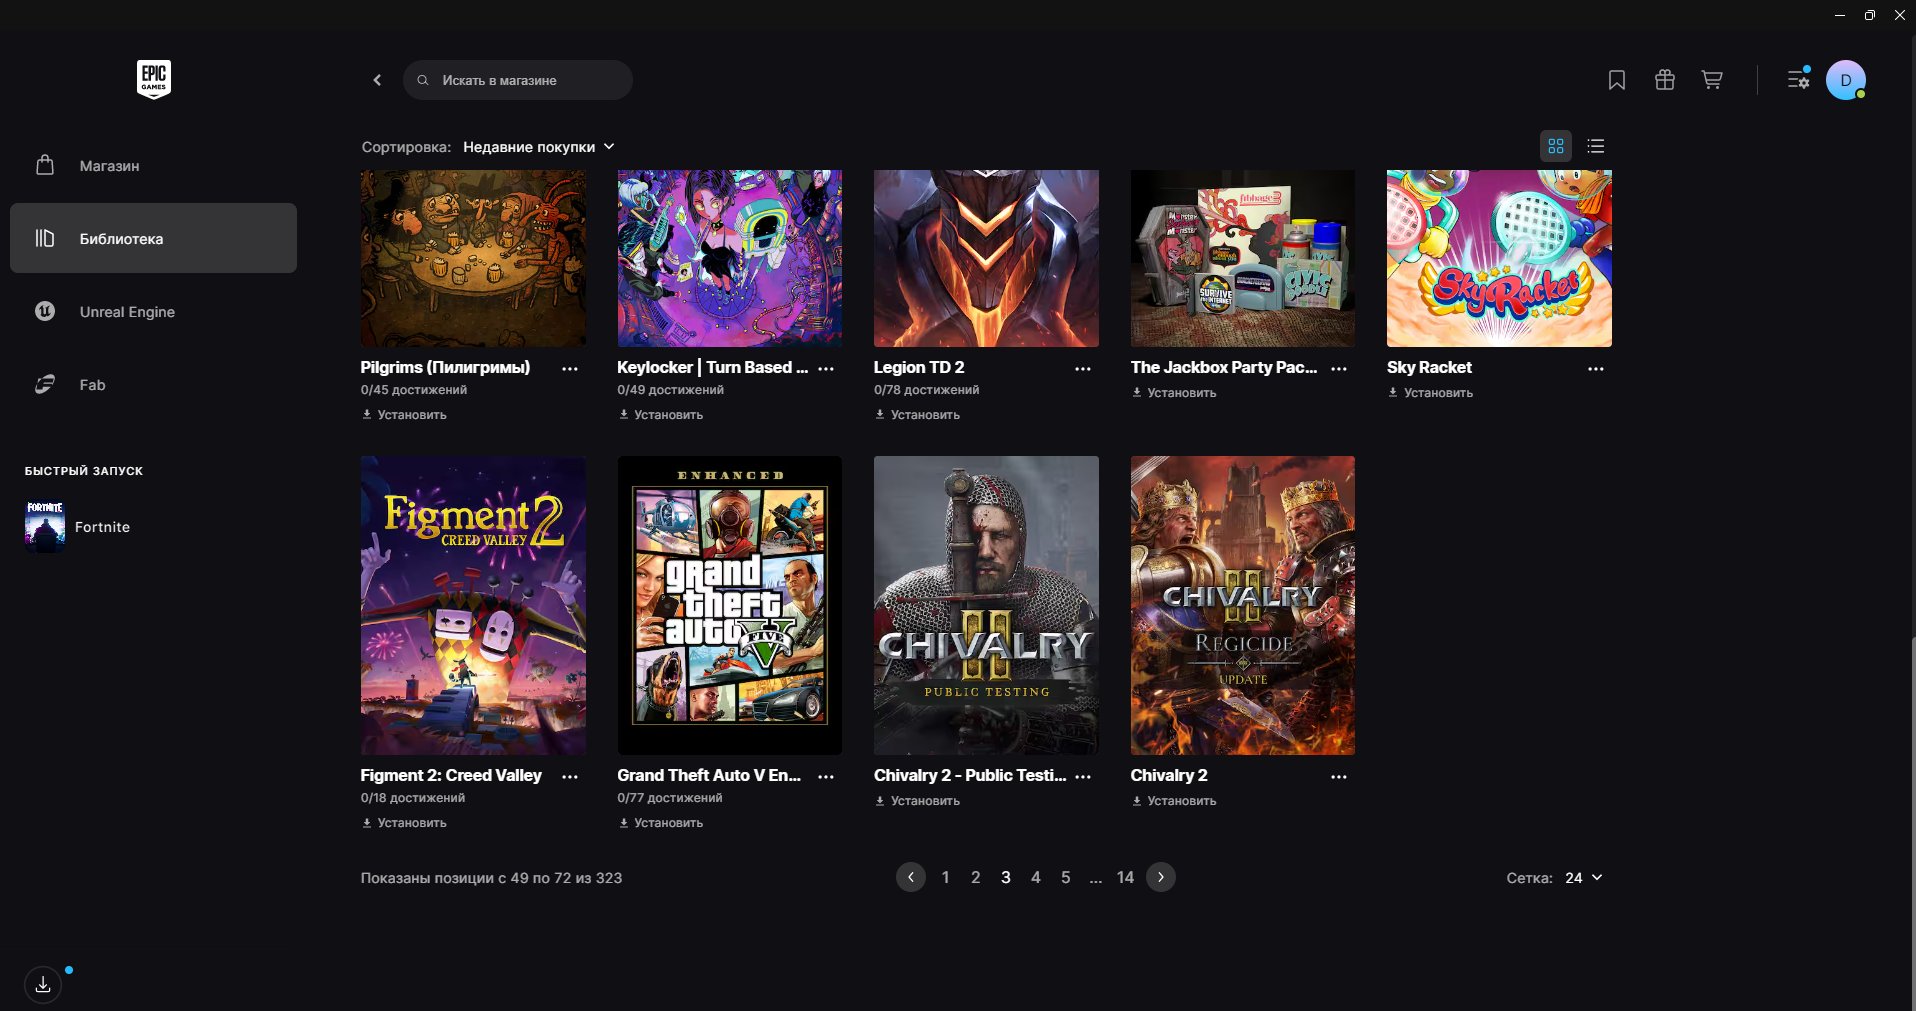Open more options for Chivalry 2 Public Testing
This screenshot has width=1916, height=1011.
[1083, 777]
